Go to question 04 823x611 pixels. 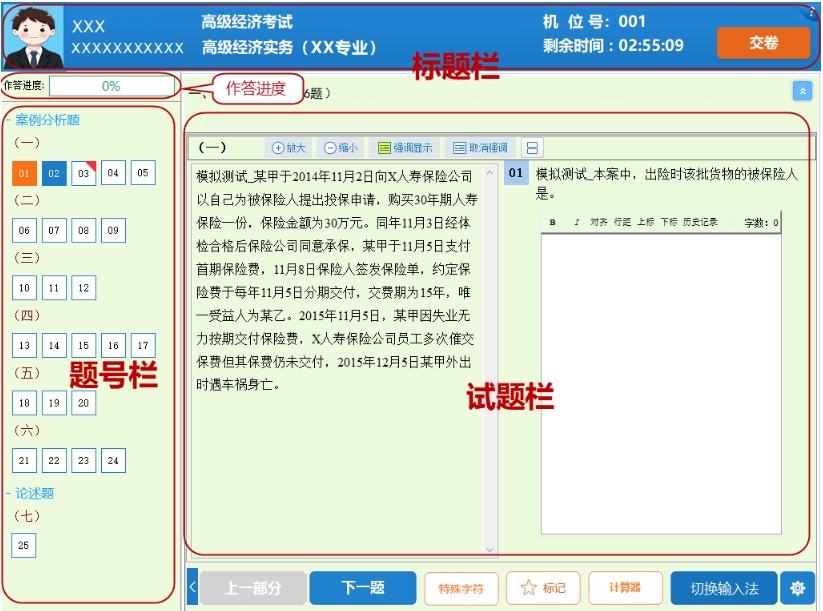point(113,173)
